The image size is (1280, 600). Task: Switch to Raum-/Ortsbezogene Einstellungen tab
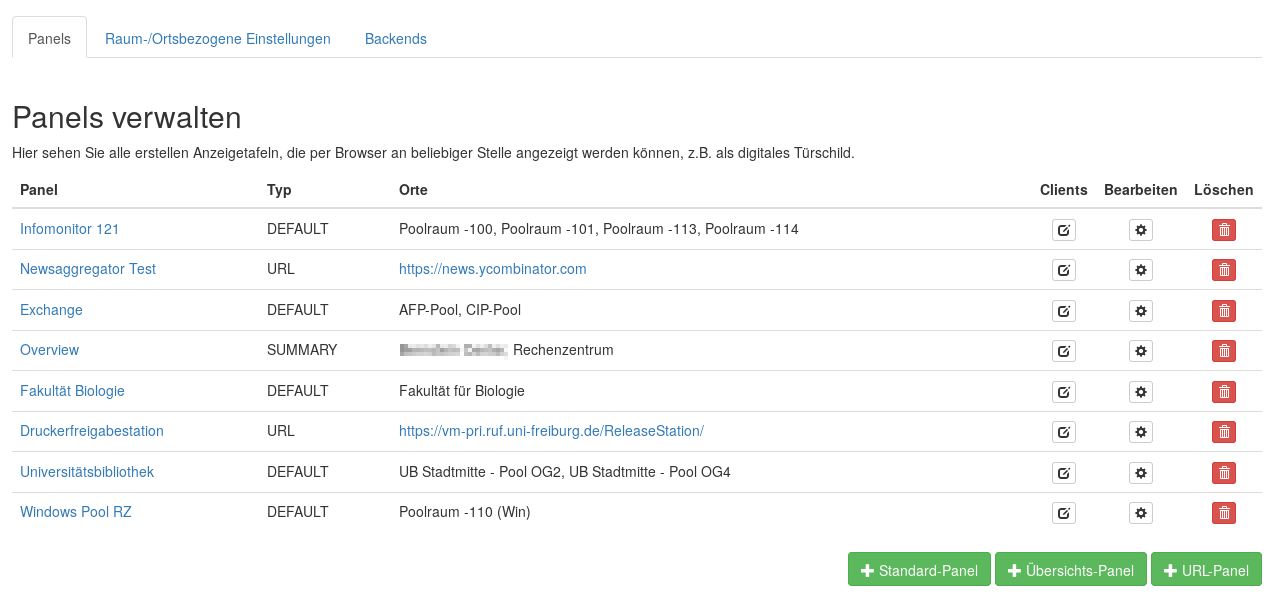pyautogui.click(x=218, y=39)
